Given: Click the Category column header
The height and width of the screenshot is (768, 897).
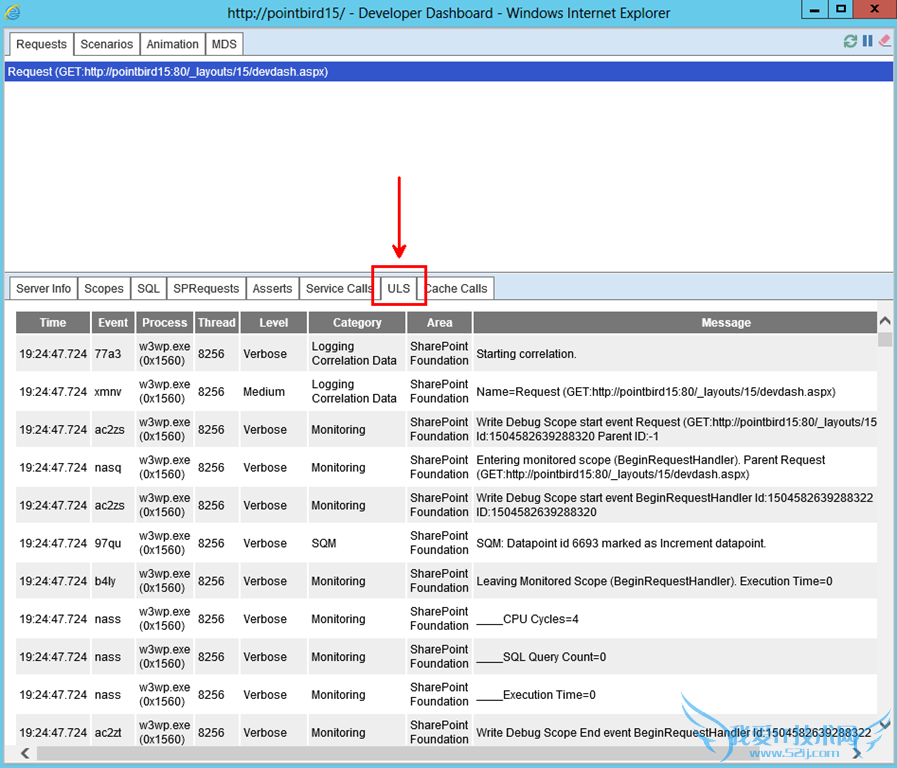Looking at the screenshot, I should 357,323.
